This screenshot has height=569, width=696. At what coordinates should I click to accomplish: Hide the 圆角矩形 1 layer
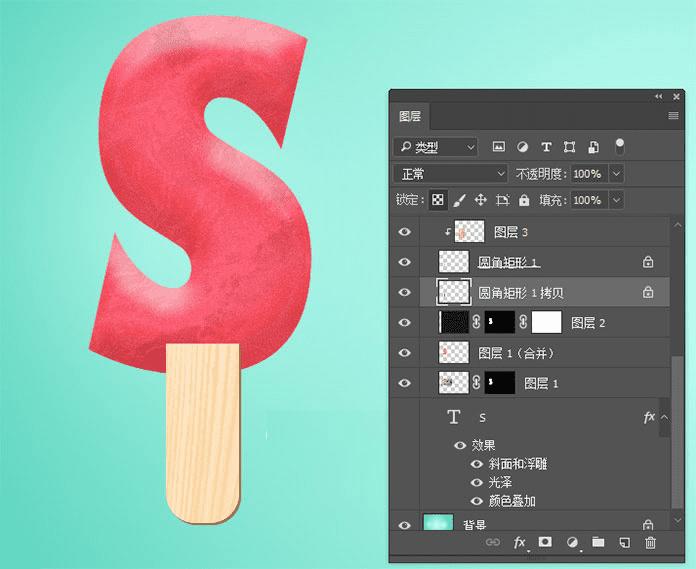(404, 262)
